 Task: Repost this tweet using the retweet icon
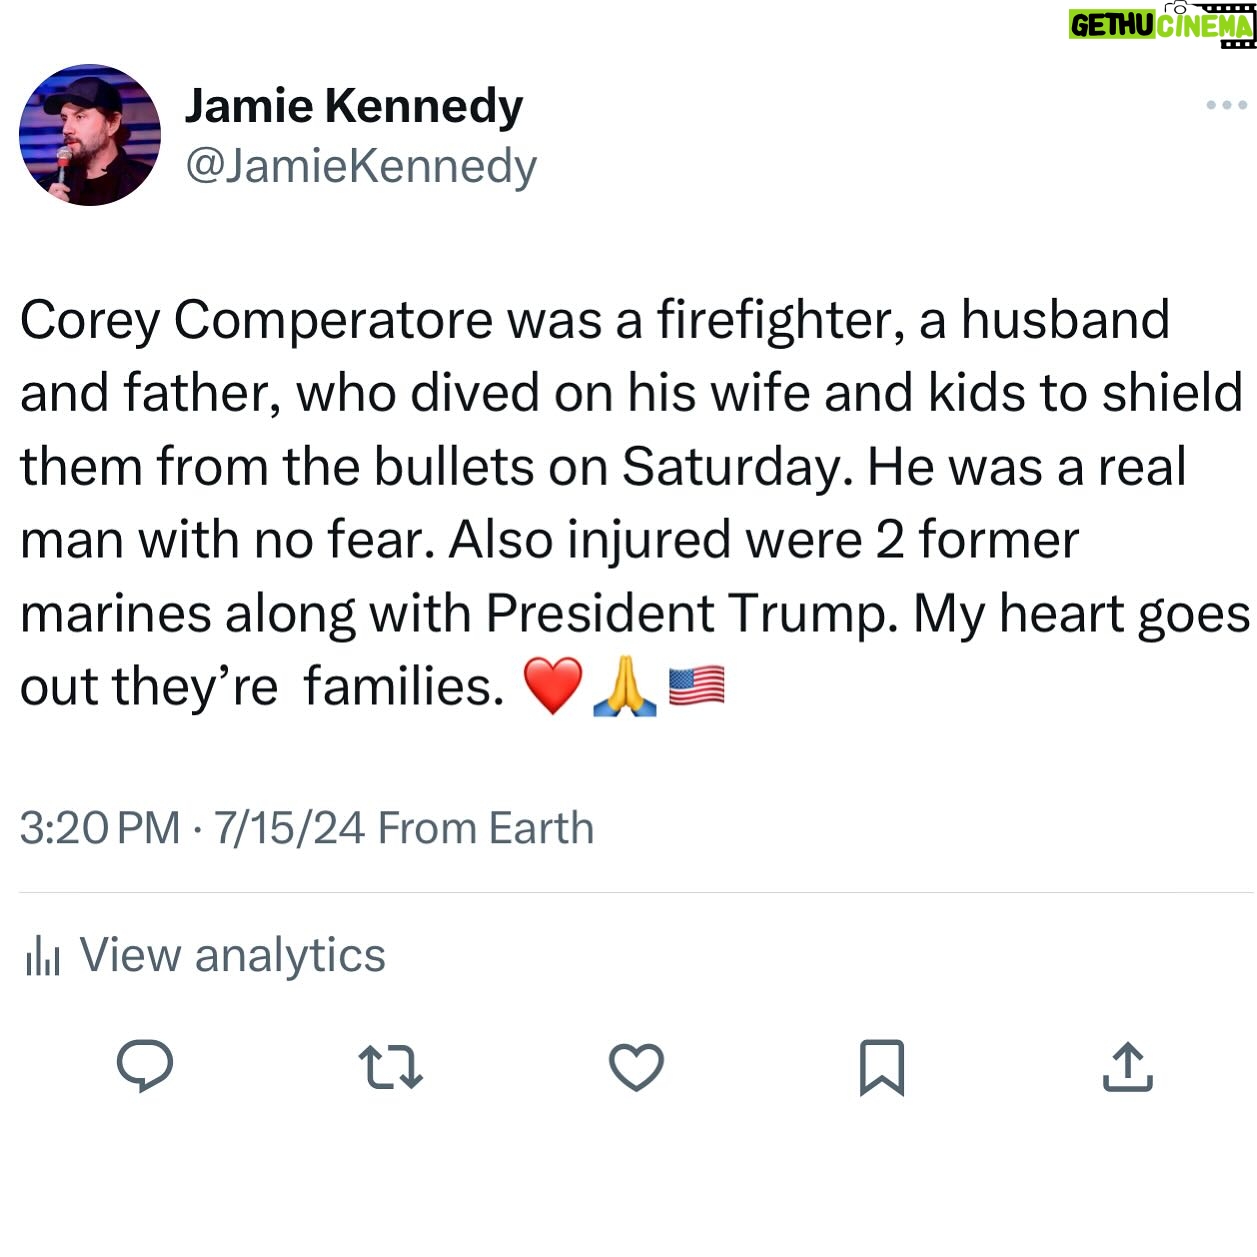390,1066
